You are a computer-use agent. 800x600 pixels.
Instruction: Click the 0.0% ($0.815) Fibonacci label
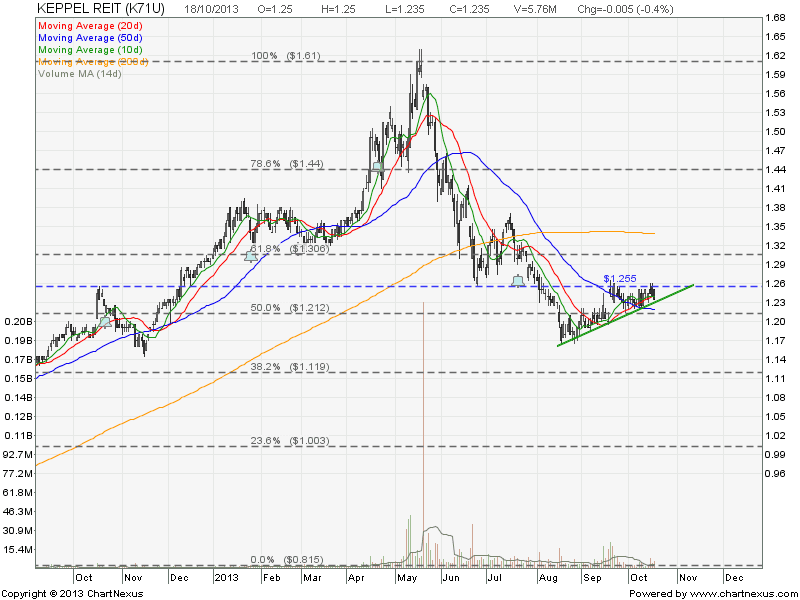pyautogui.click(x=287, y=560)
